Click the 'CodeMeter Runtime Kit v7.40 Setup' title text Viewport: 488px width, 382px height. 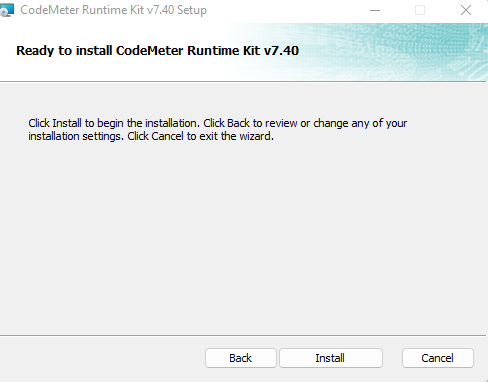pyautogui.click(x=114, y=10)
